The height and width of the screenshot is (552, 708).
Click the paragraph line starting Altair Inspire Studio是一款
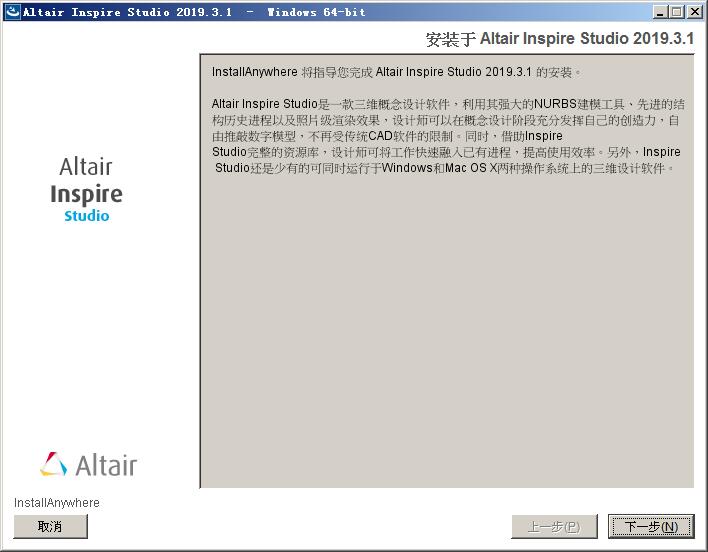coord(448,104)
